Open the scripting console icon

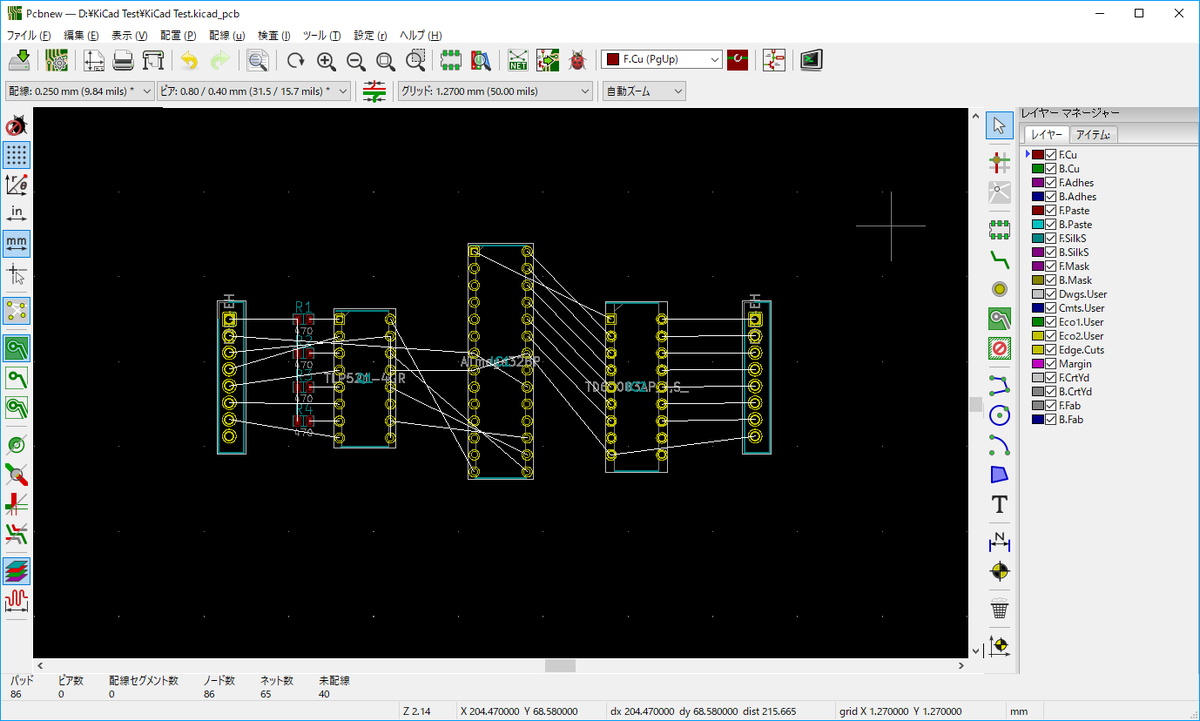(811, 60)
